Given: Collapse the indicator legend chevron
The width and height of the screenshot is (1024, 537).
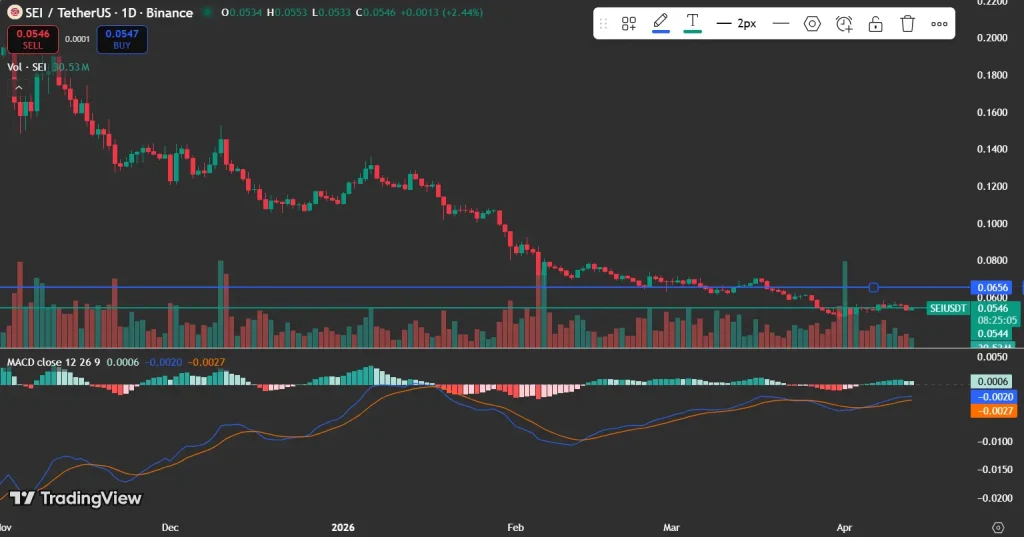Looking at the screenshot, I should pos(19,88).
